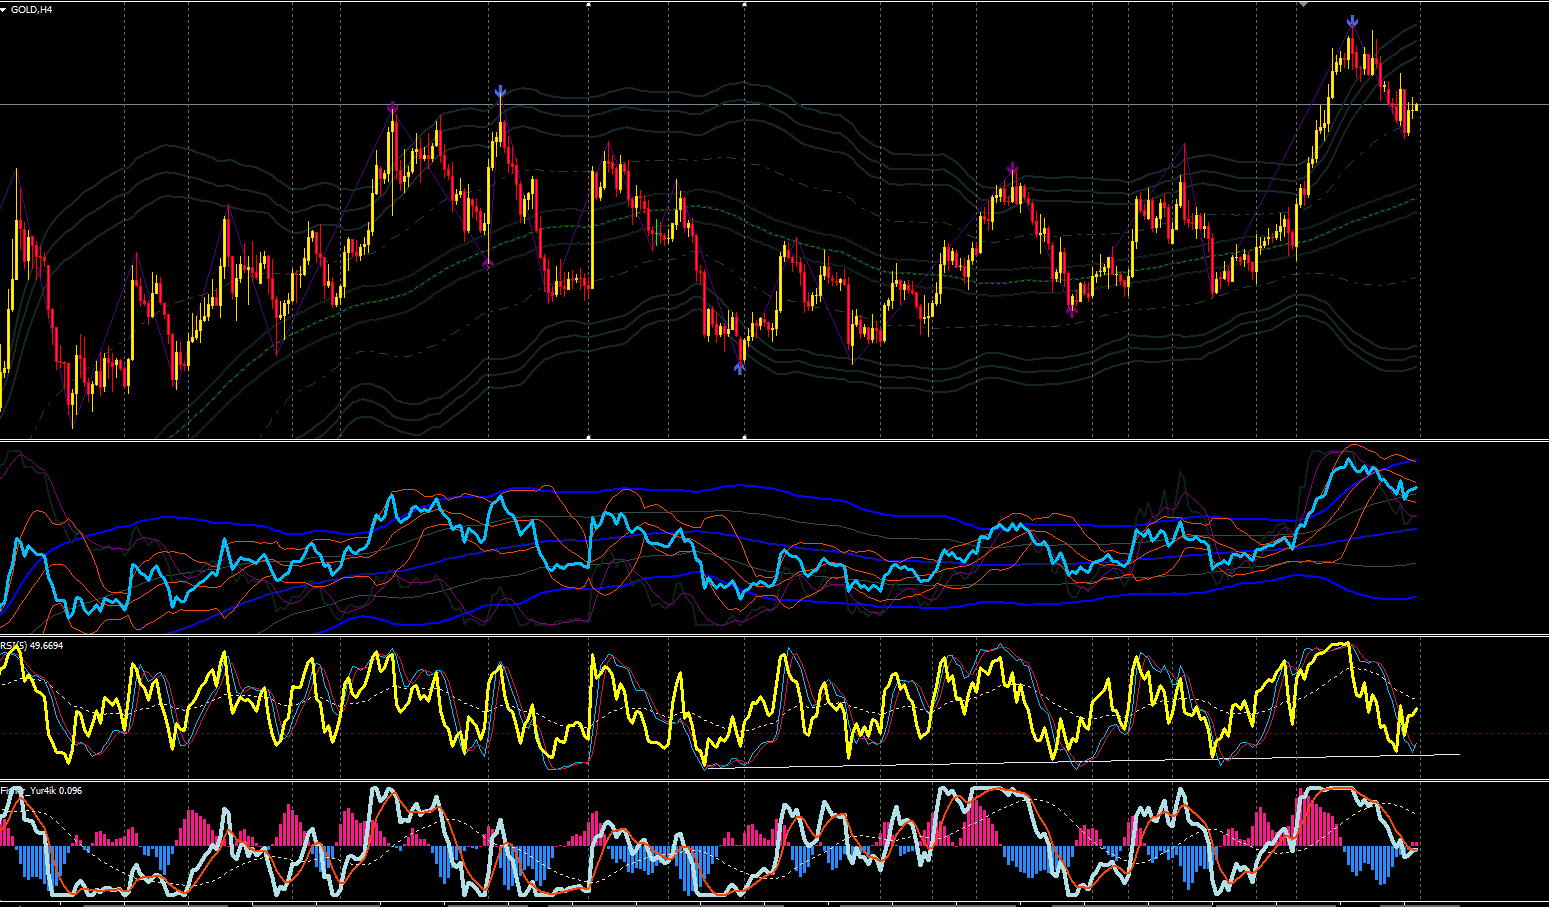Viewport: 1549px width, 907px height.
Task: Expand the one-click trading triangle beside GOLD,H4
Action: click(4, 9)
